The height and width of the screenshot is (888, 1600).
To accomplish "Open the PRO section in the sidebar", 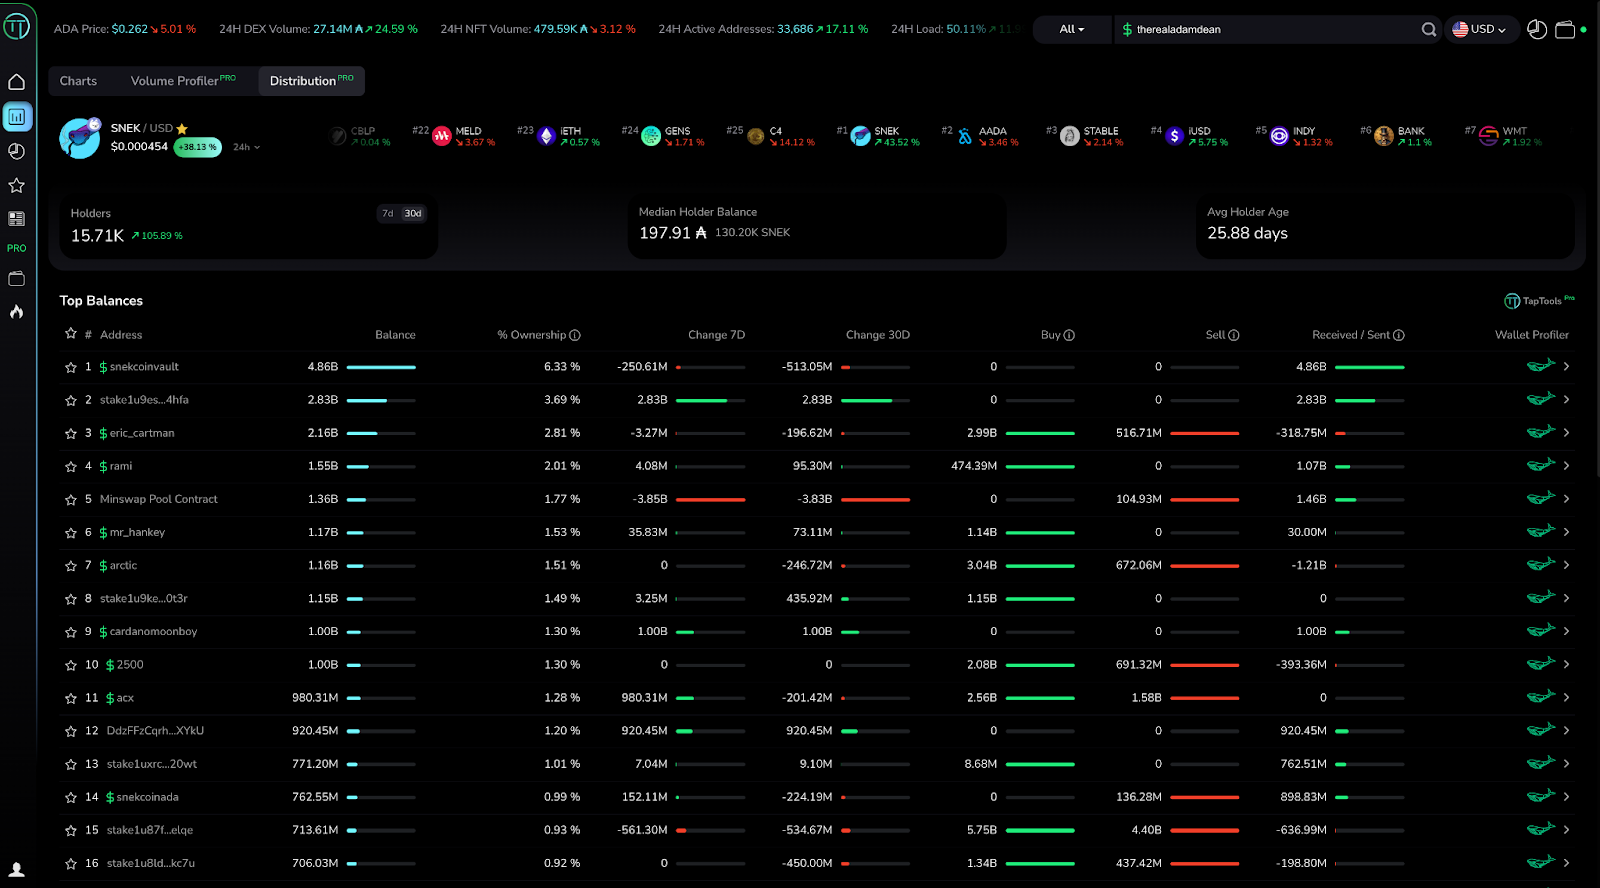I will pyautogui.click(x=17, y=248).
